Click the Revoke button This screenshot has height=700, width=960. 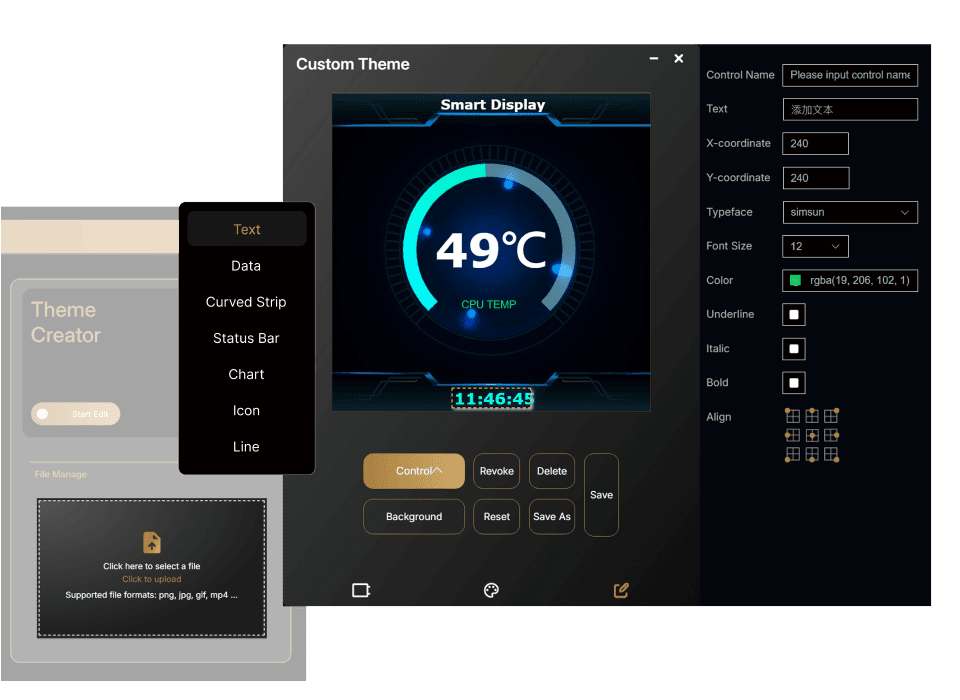coord(496,471)
